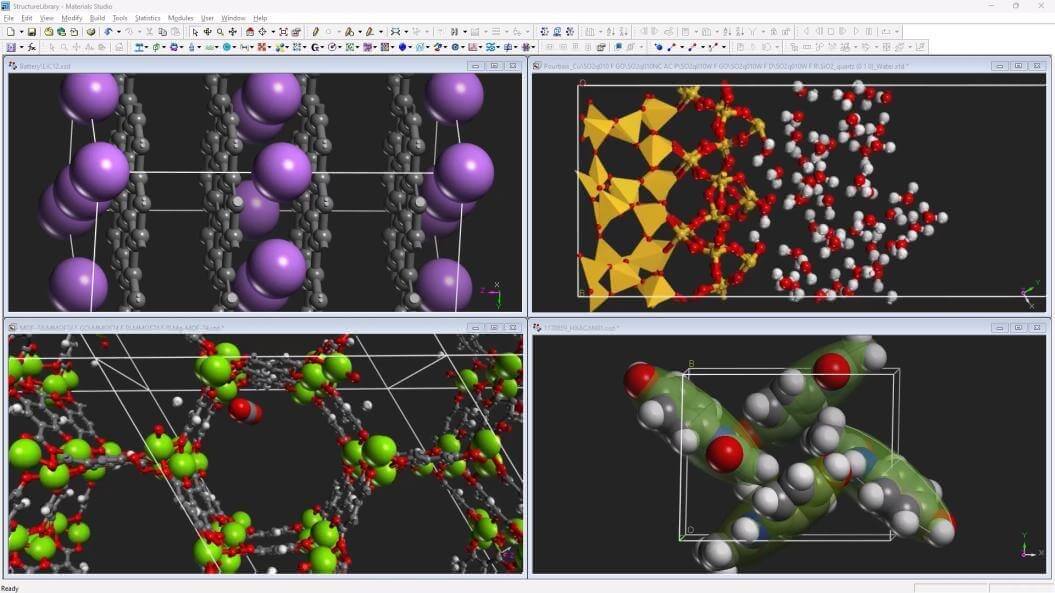Open the Build menu

(x=97, y=18)
